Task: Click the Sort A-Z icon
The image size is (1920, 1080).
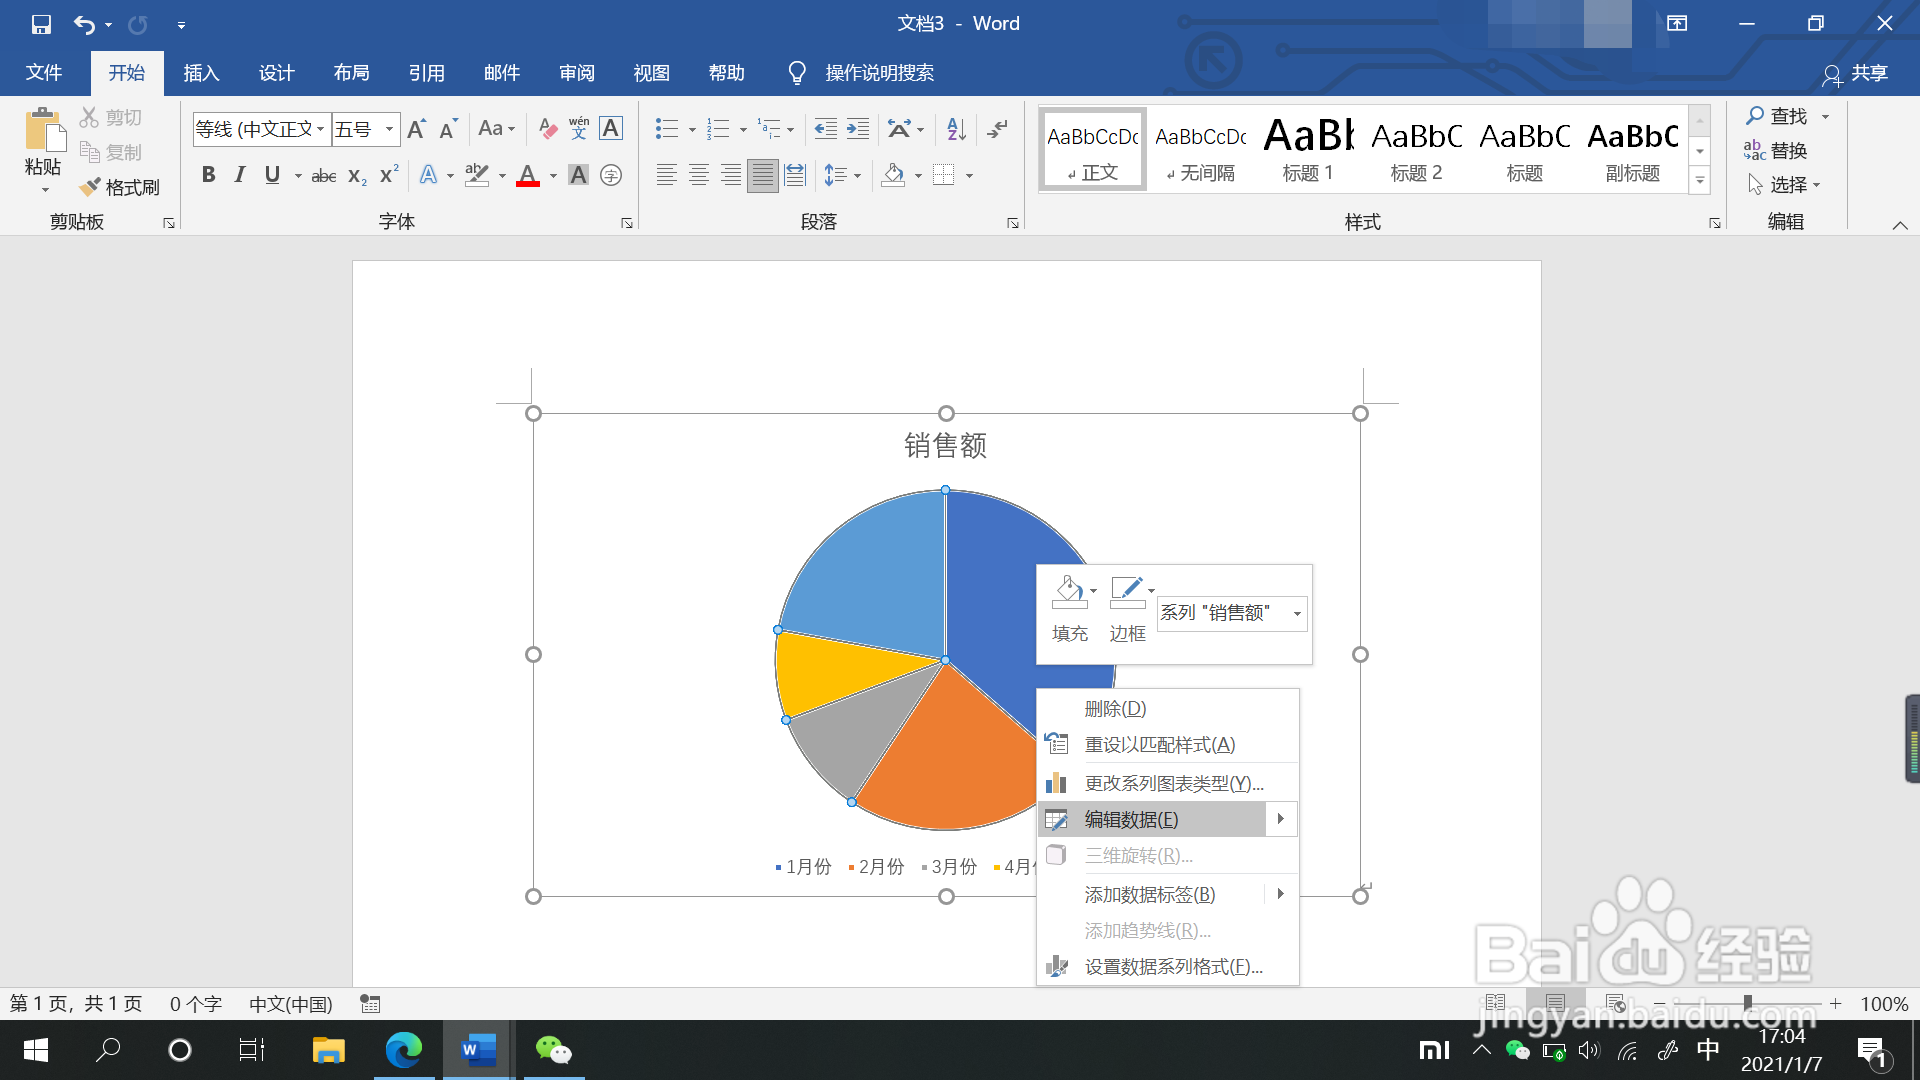Action: (x=956, y=129)
